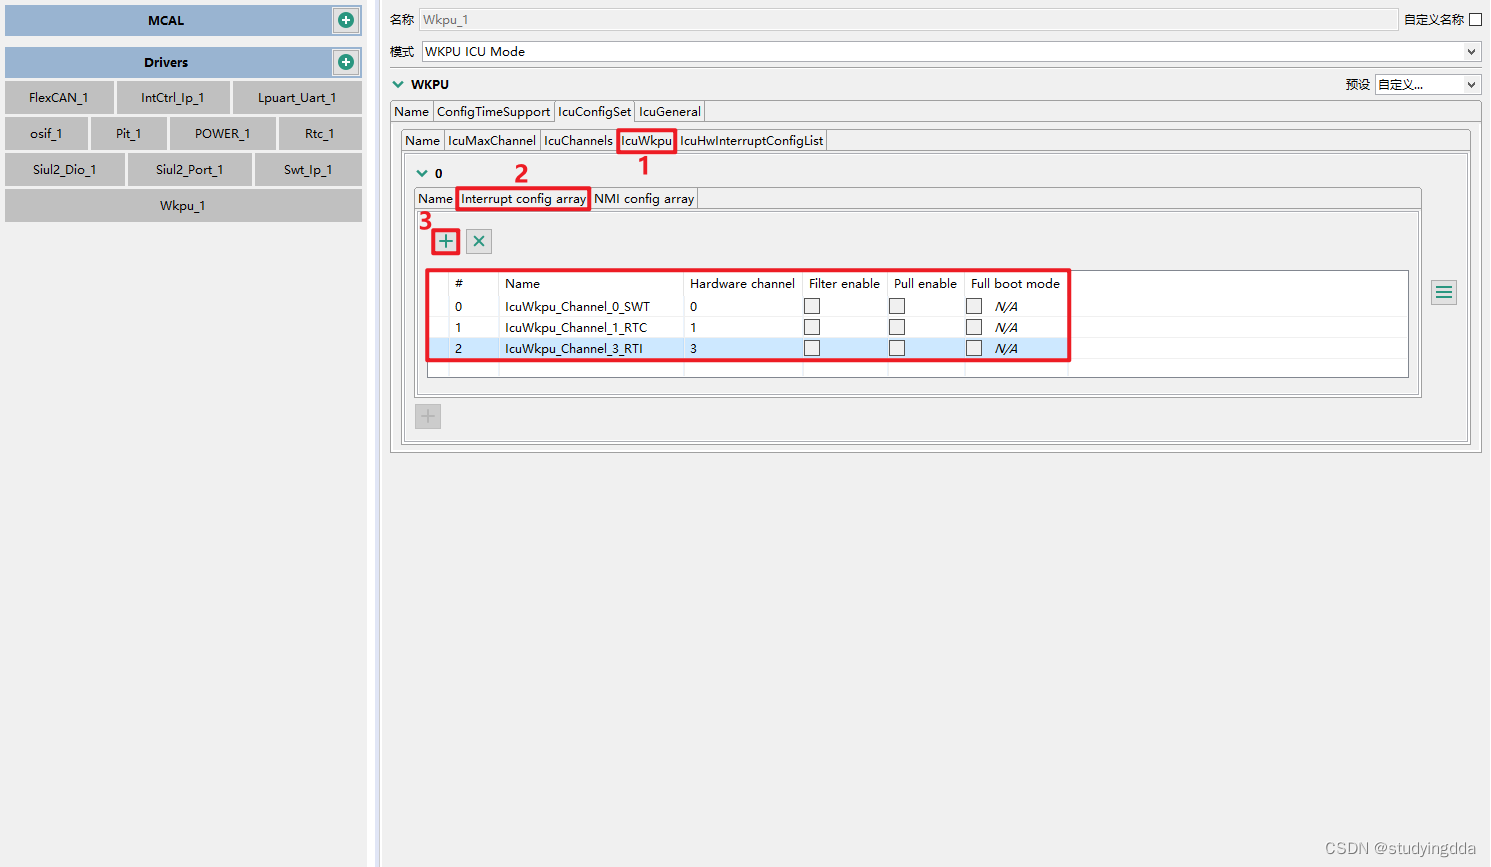Toggle Full boot mode for IcuWkpu_Channel_1_RTC
This screenshot has width=1491, height=867.
tap(974, 327)
